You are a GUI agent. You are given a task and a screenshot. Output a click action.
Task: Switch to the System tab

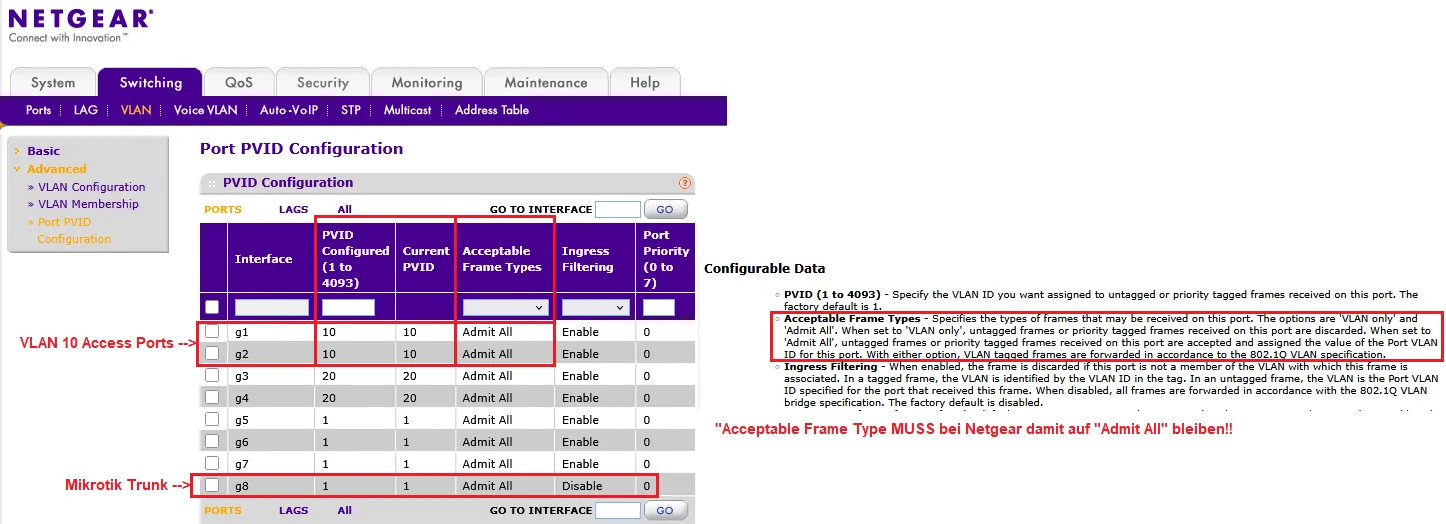(53, 83)
